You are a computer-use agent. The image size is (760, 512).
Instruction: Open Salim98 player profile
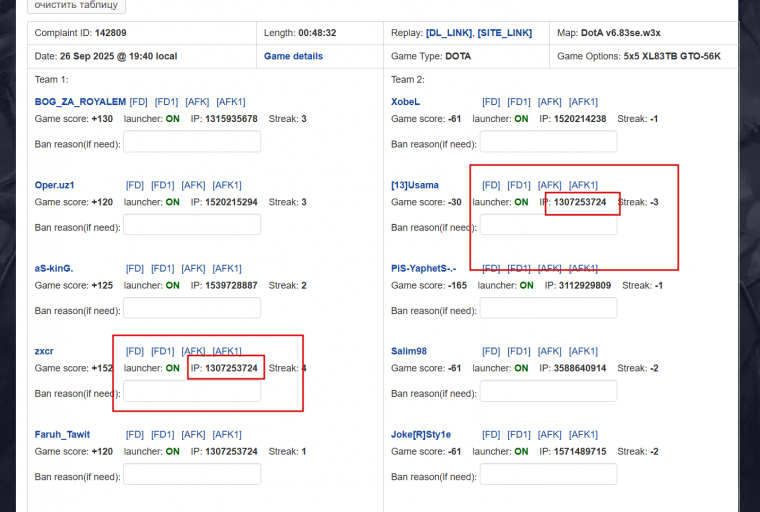tap(409, 352)
